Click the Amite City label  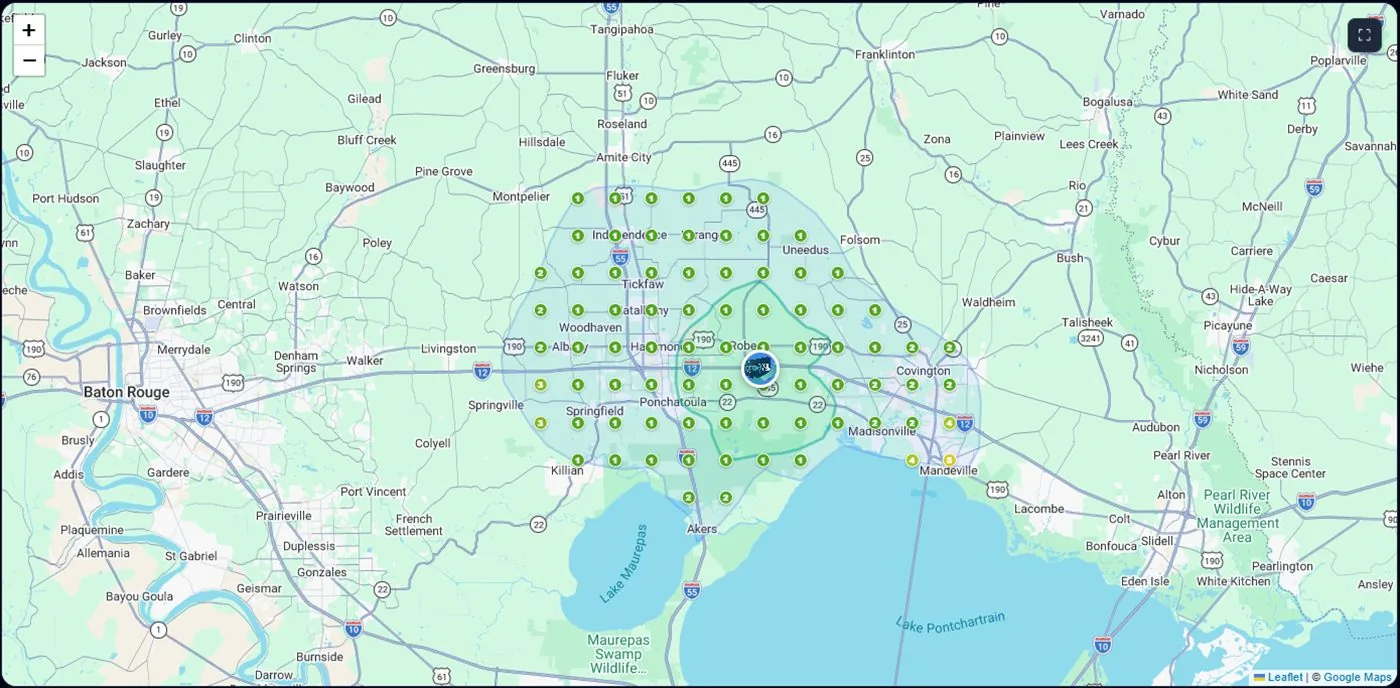pyautogui.click(x=624, y=157)
